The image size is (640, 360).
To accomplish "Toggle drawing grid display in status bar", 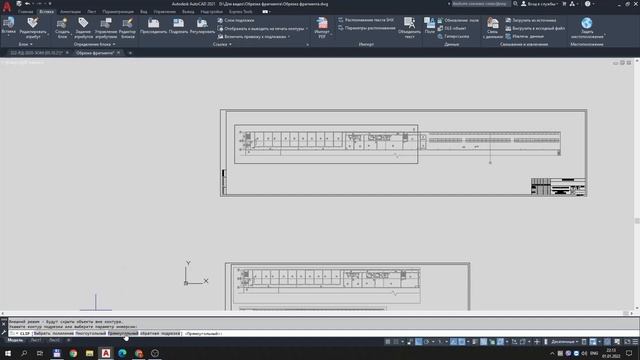I will click(x=388, y=342).
